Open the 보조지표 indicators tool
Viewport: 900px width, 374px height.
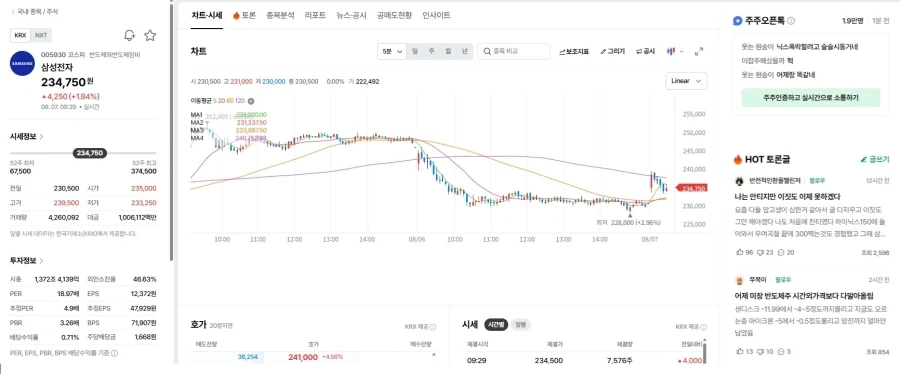[574, 51]
